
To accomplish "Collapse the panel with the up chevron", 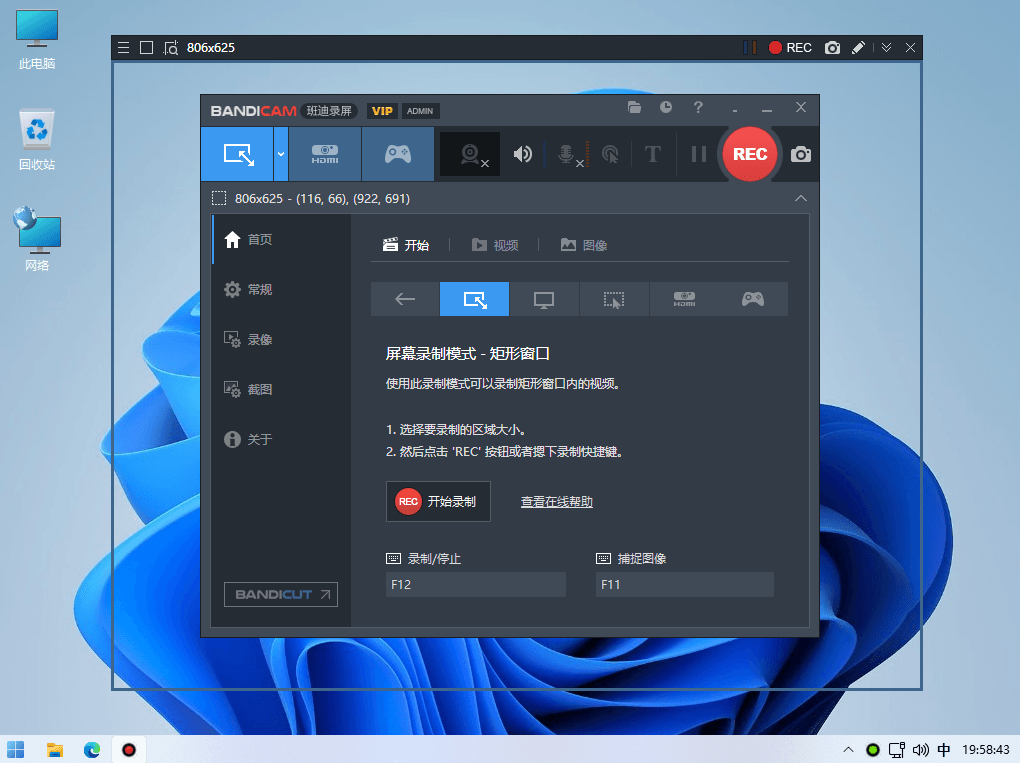I will 801,198.
